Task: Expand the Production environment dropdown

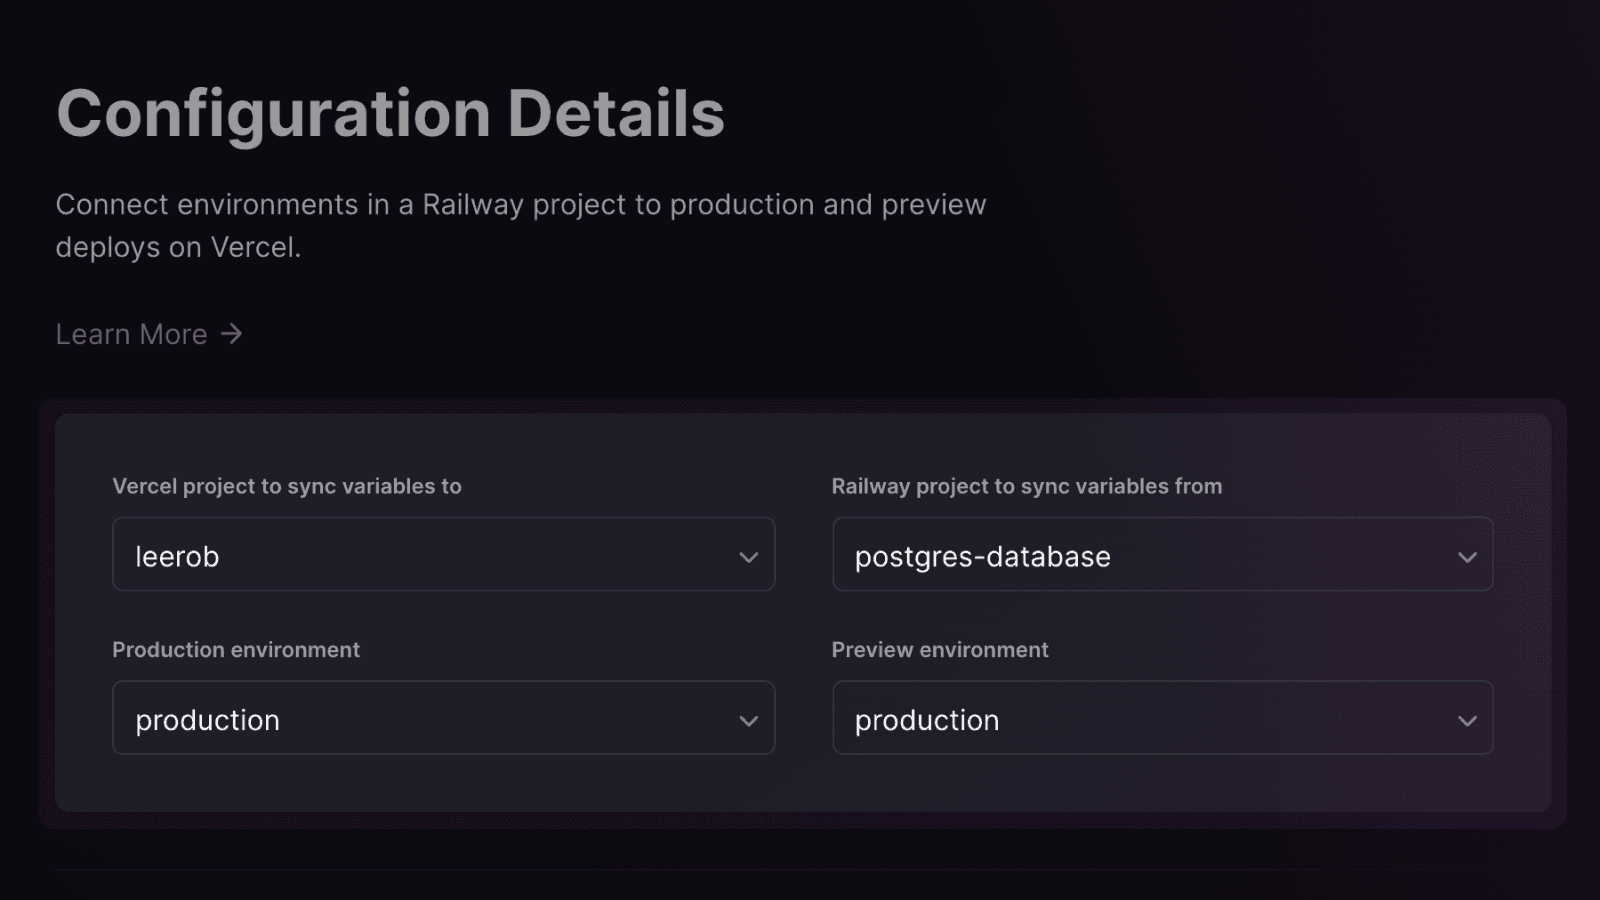Action: point(443,718)
